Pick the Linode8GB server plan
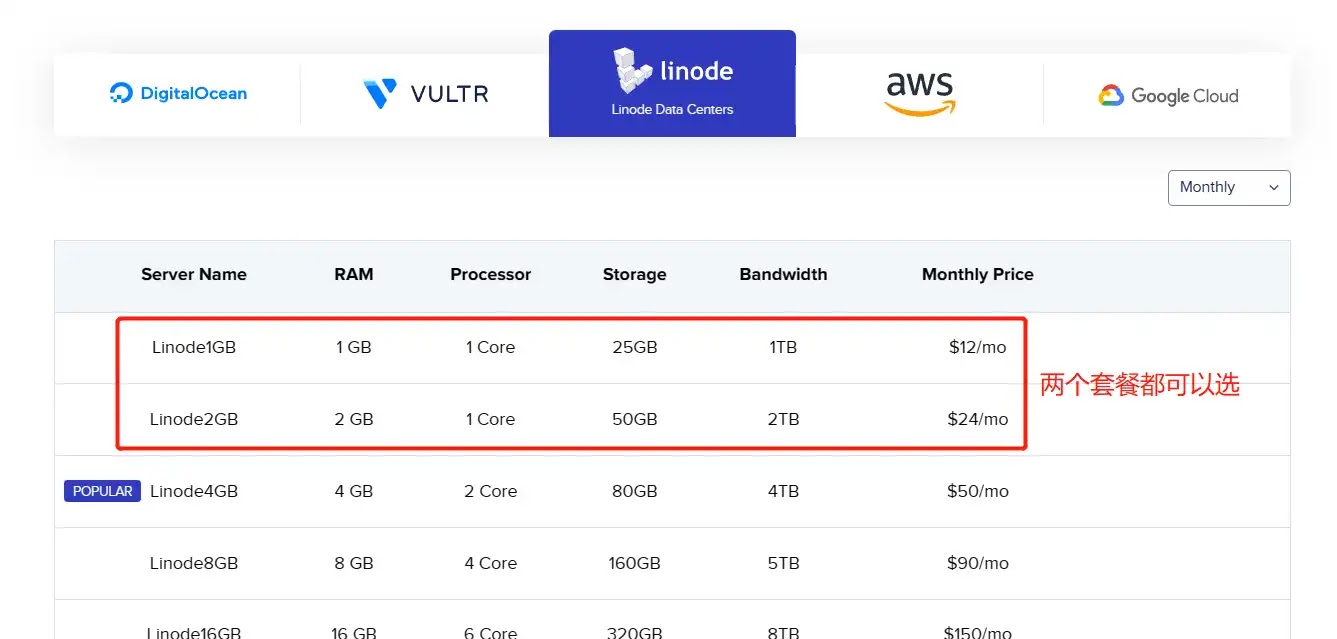The height and width of the screenshot is (639, 1337). pyautogui.click(x=194, y=563)
